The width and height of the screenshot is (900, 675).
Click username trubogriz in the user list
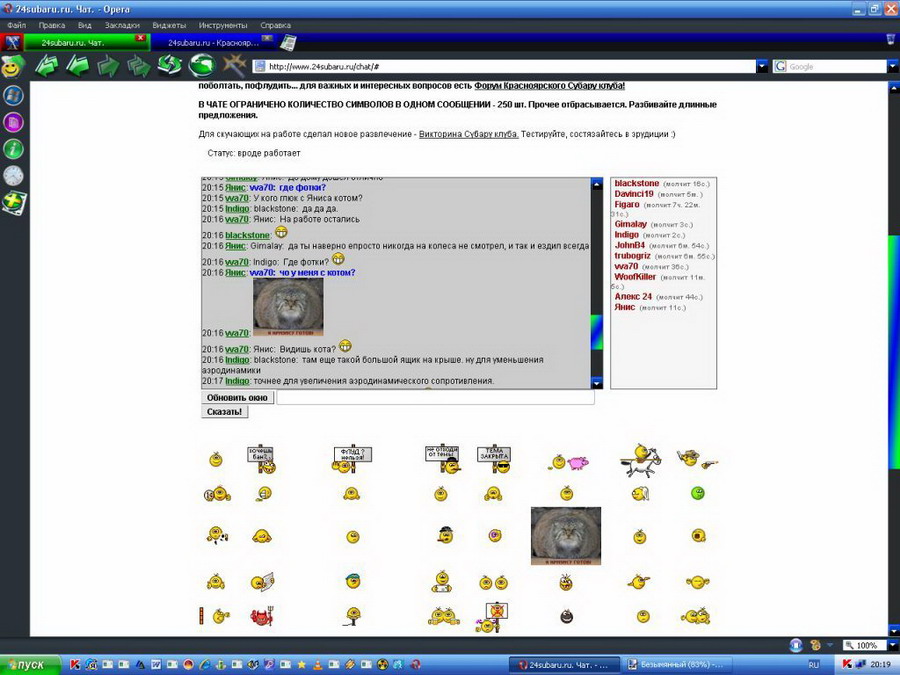(x=633, y=255)
